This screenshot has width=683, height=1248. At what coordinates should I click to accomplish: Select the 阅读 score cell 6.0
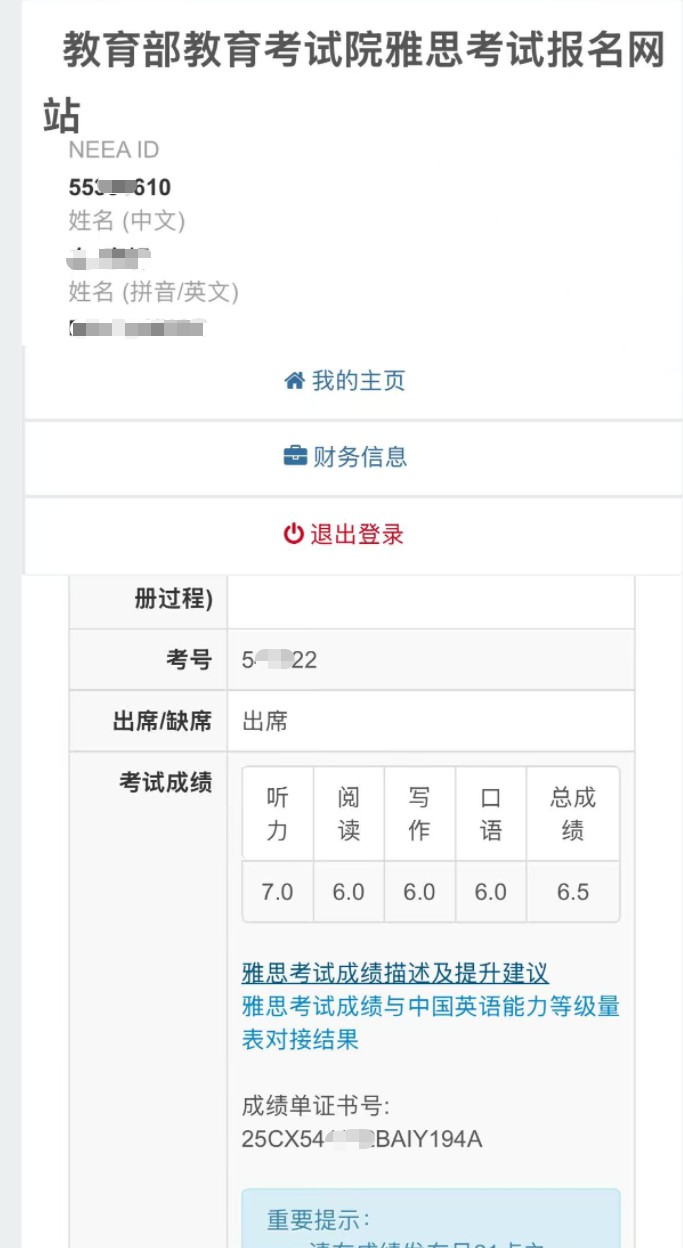pos(349,892)
